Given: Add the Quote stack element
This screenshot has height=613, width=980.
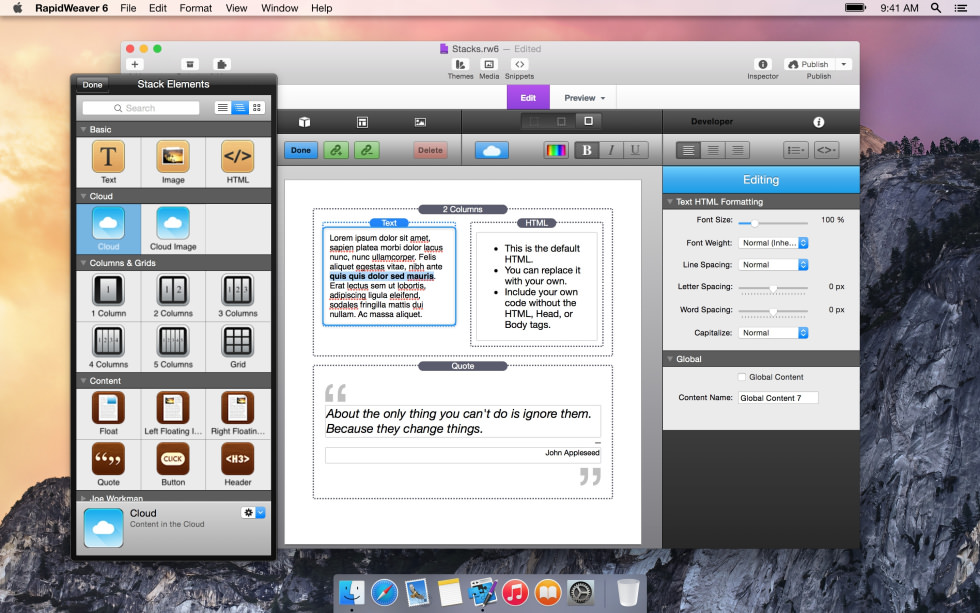Looking at the screenshot, I should click(x=108, y=464).
